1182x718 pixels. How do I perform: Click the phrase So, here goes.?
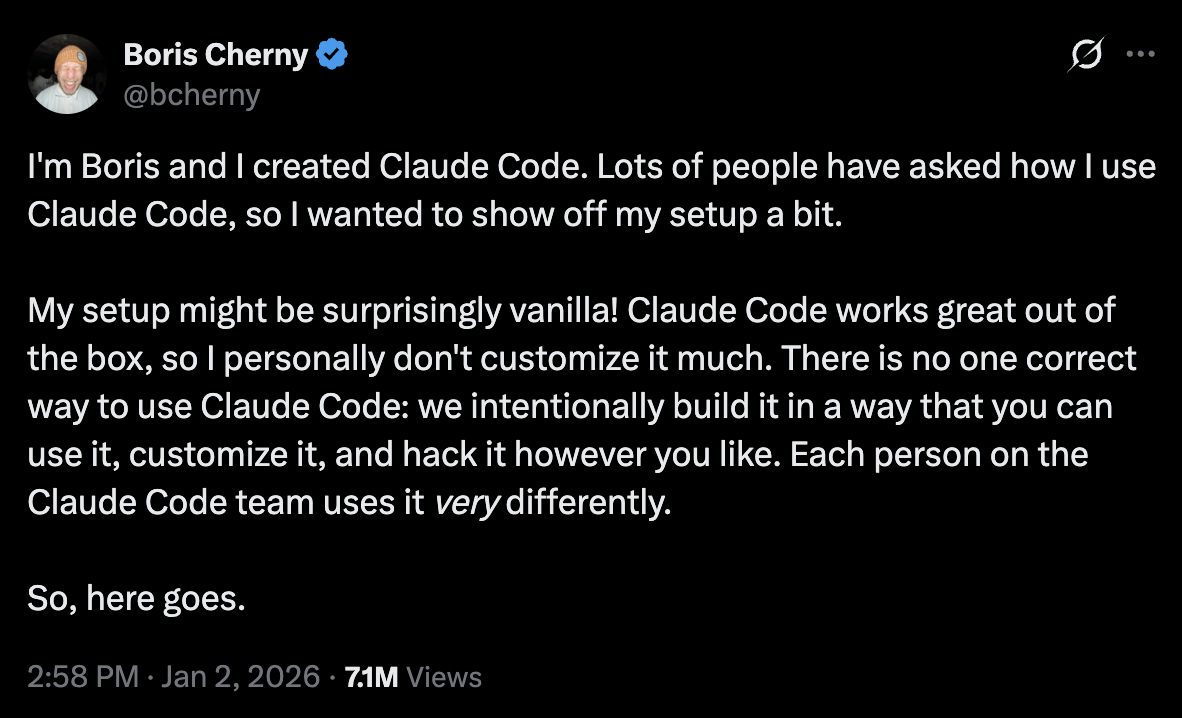coord(137,598)
